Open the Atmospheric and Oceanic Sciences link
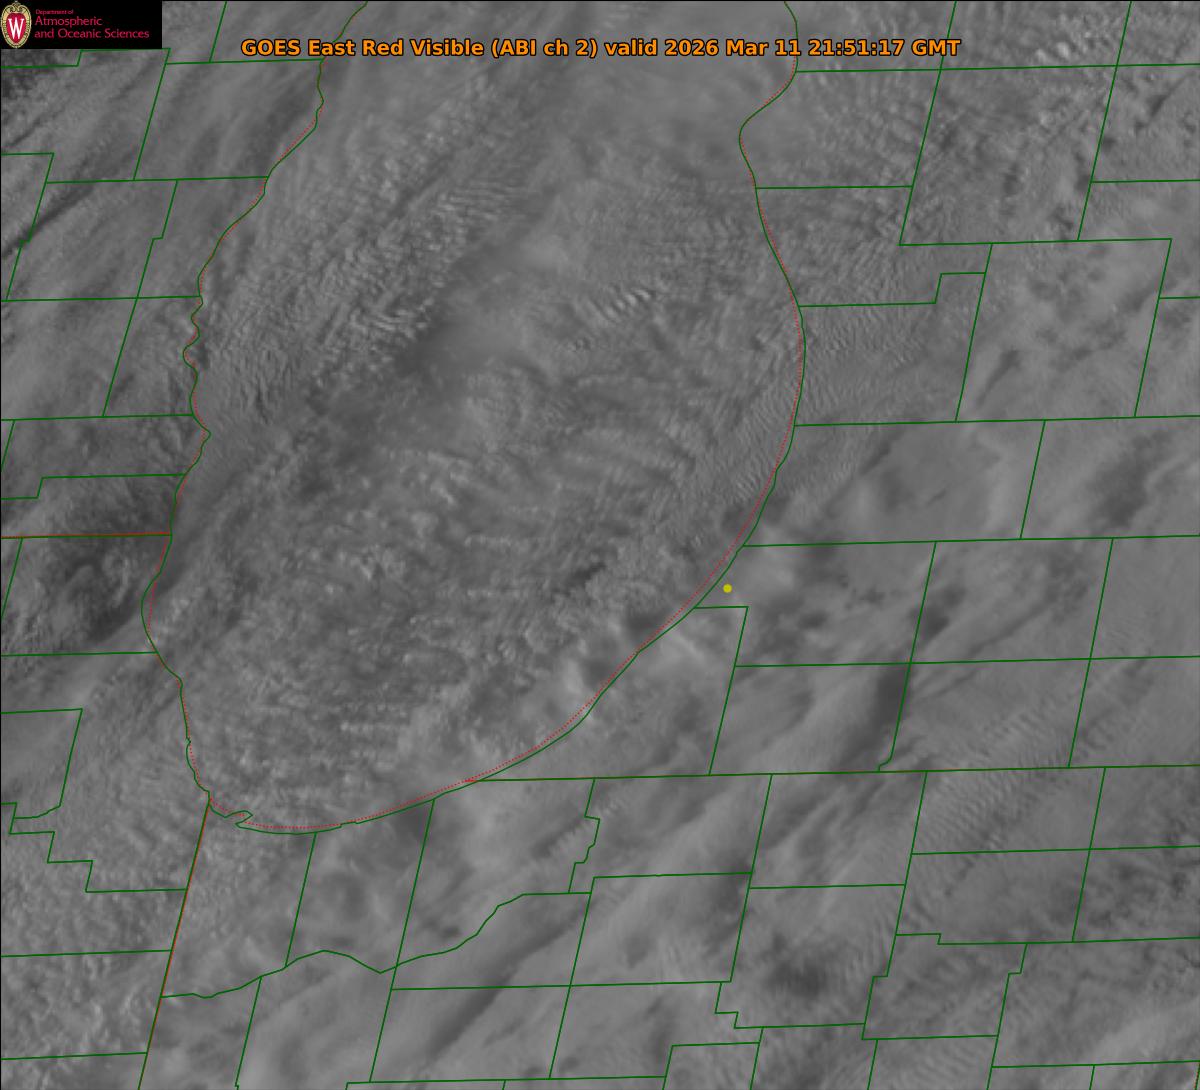 [91, 29]
